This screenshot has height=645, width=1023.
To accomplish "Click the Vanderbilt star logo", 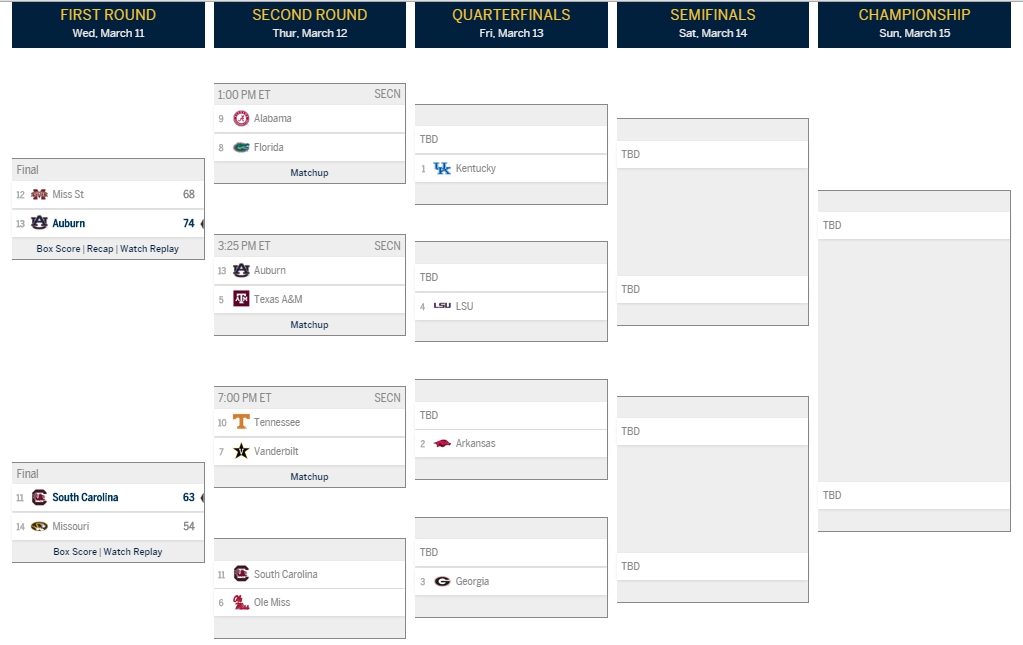I will tap(241, 451).
